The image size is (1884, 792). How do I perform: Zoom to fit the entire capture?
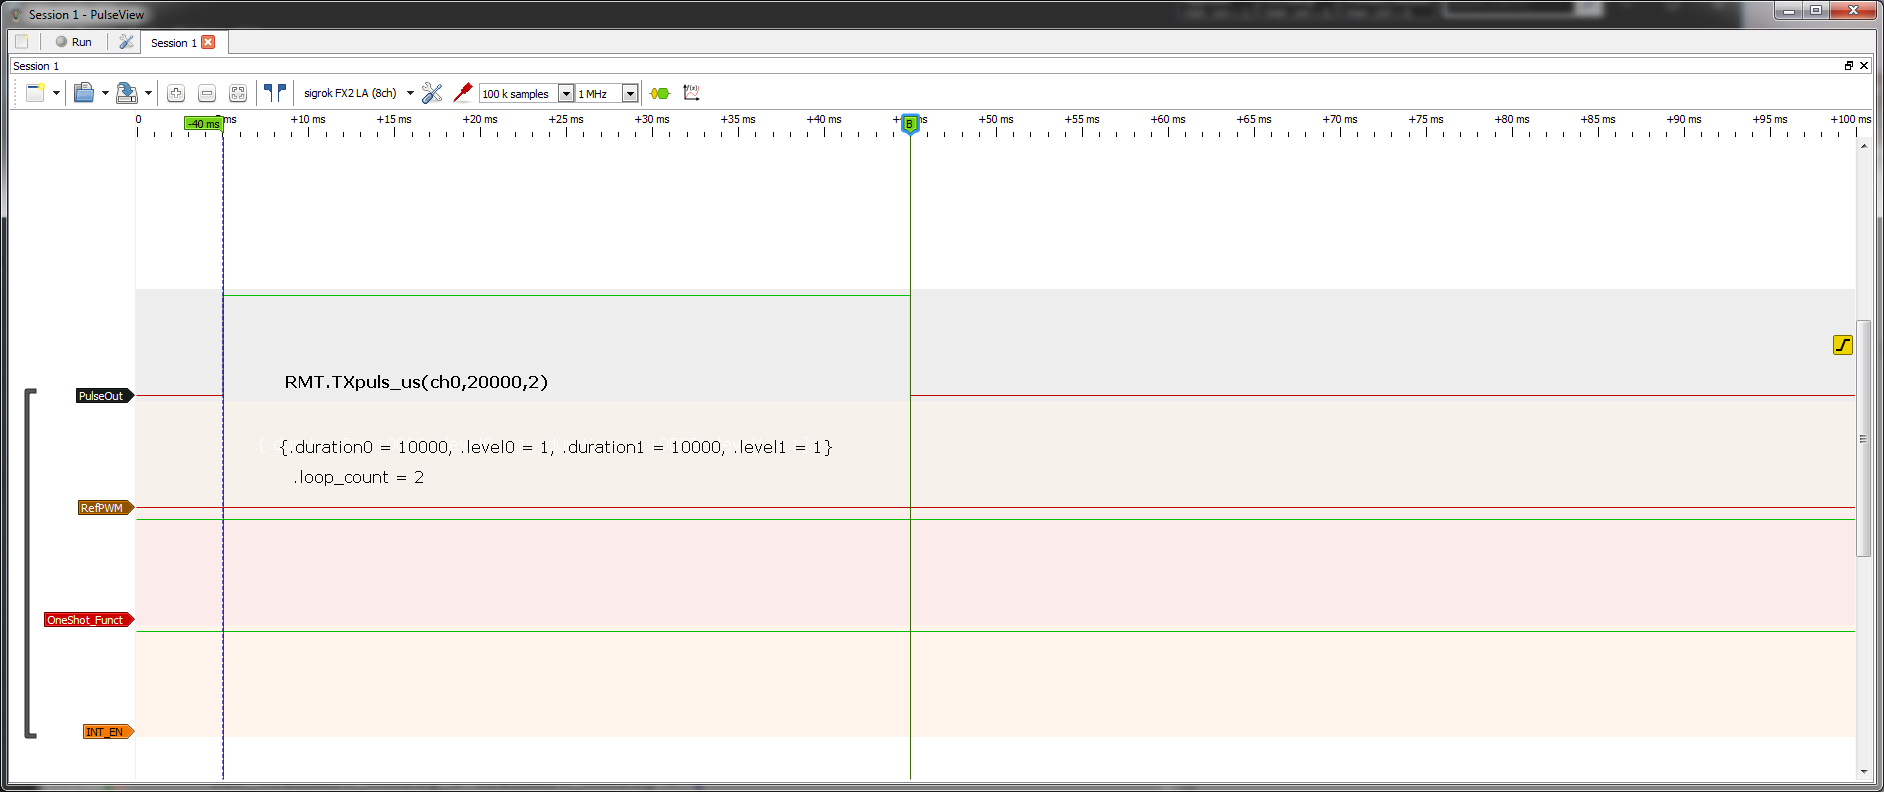tap(238, 93)
